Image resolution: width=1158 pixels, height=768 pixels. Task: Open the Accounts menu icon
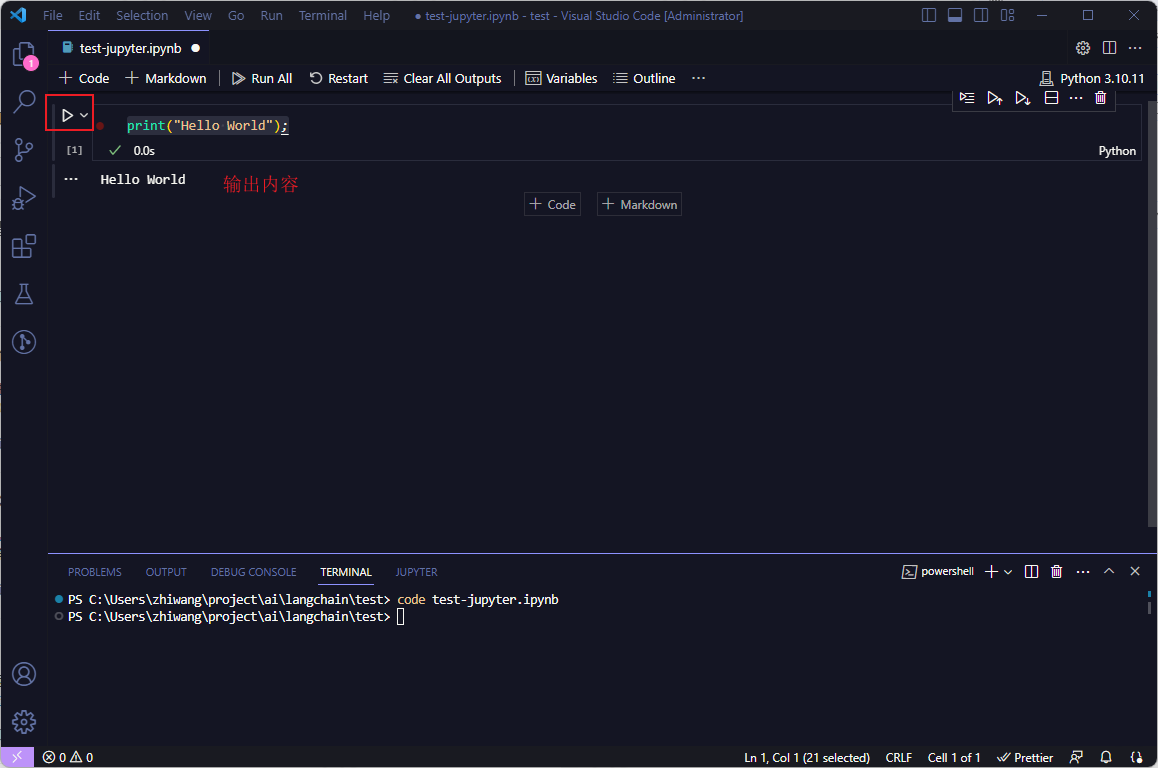coord(24,674)
